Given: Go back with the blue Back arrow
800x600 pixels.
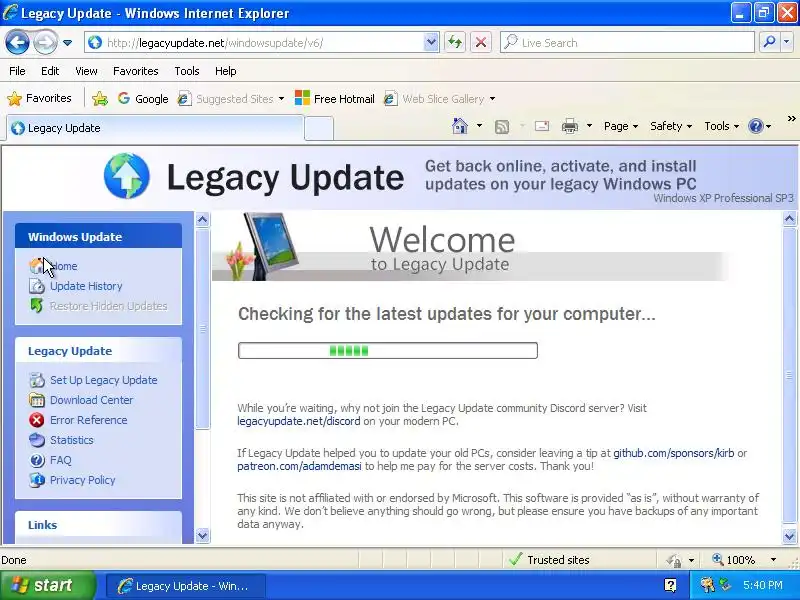Looking at the screenshot, I should click(17, 43).
